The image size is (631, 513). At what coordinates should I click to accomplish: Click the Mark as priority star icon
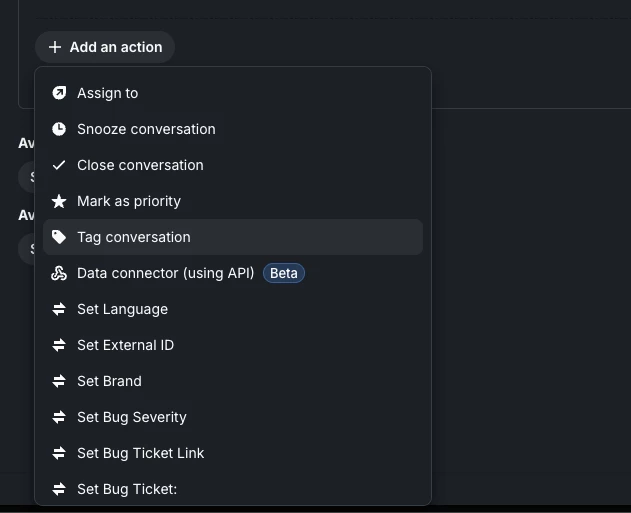click(59, 201)
